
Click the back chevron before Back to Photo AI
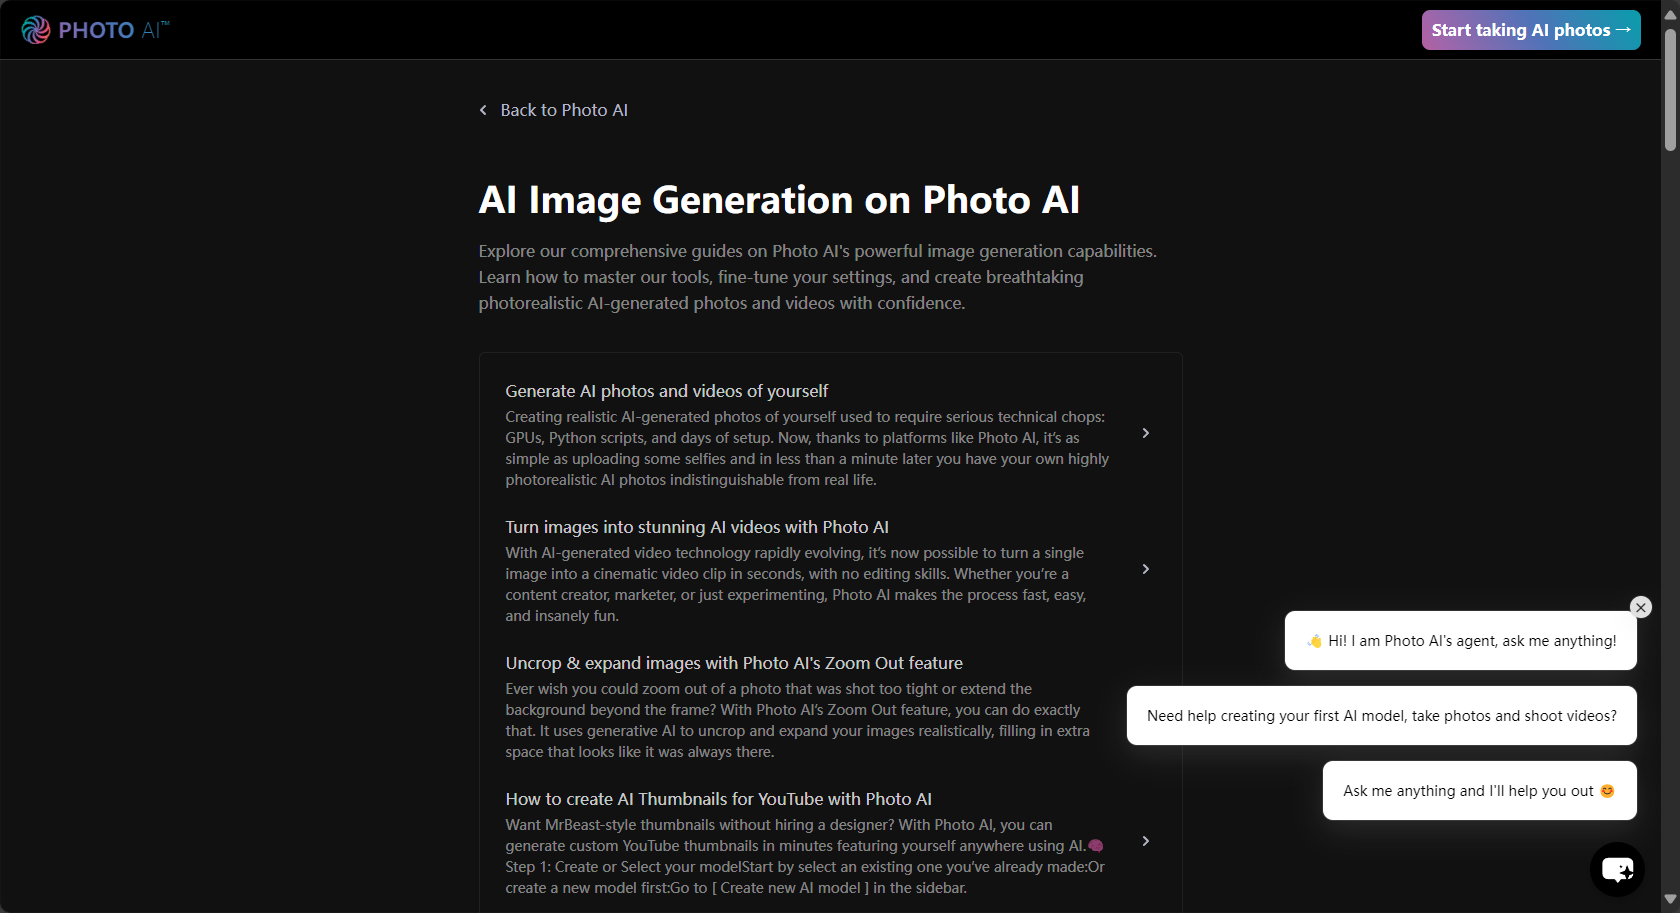[483, 110]
